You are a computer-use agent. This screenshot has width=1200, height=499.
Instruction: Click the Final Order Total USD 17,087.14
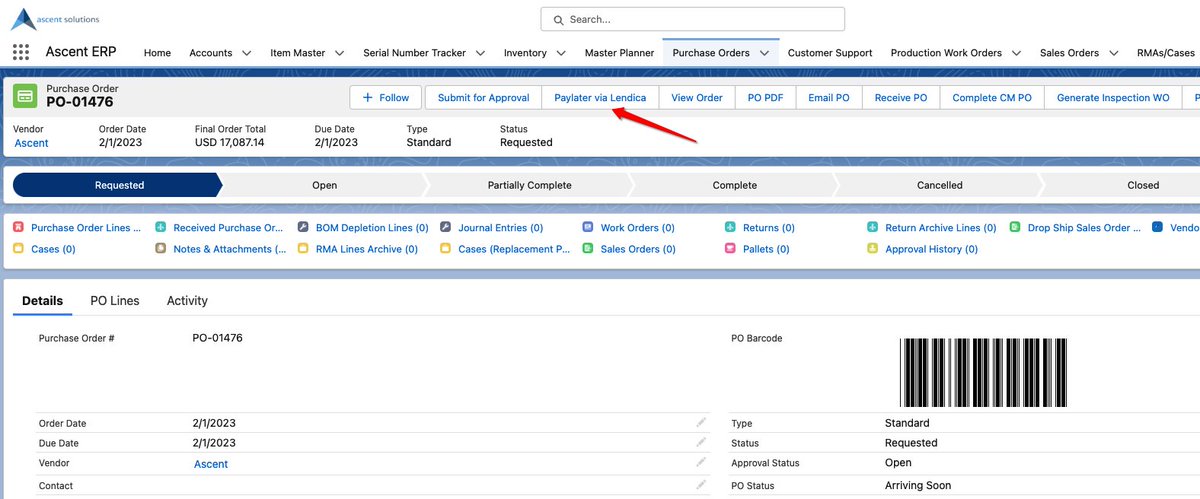pyautogui.click(x=230, y=143)
